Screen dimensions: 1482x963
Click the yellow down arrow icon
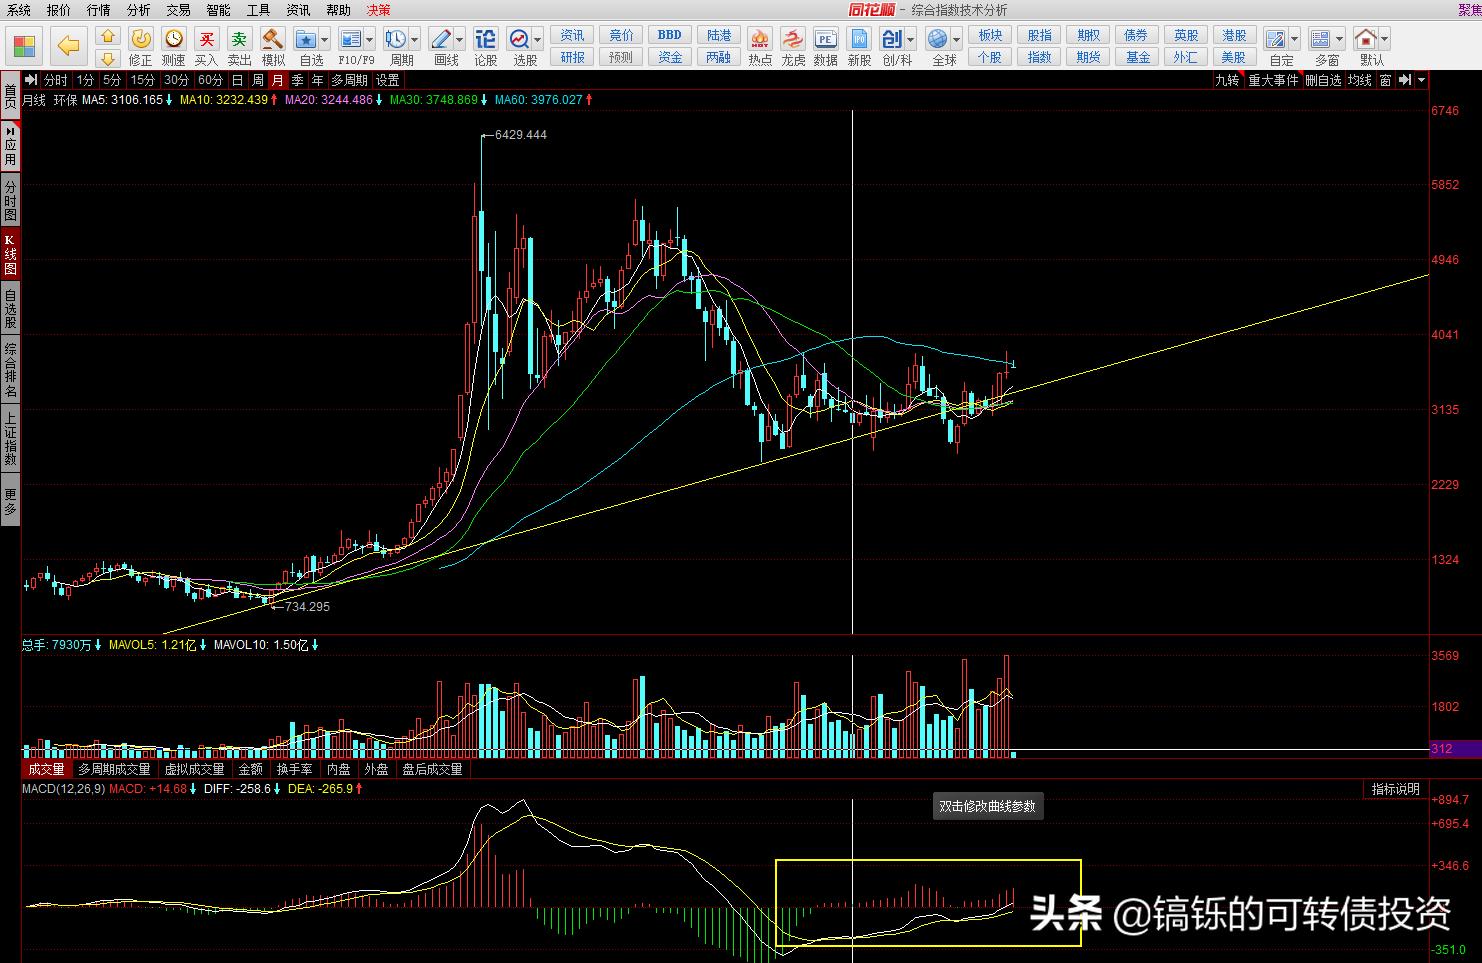108,58
